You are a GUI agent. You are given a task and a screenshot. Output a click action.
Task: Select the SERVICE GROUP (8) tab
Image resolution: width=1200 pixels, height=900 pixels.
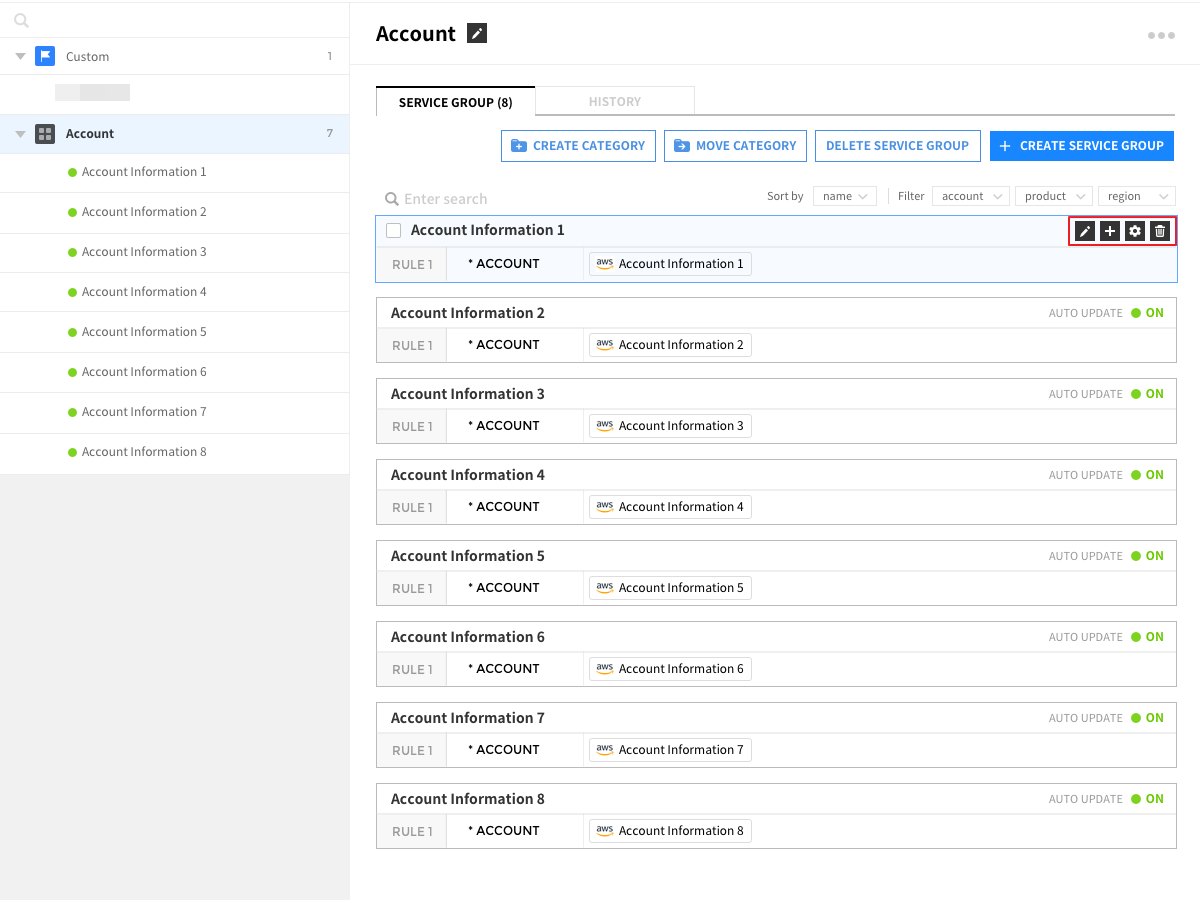click(x=455, y=102)
